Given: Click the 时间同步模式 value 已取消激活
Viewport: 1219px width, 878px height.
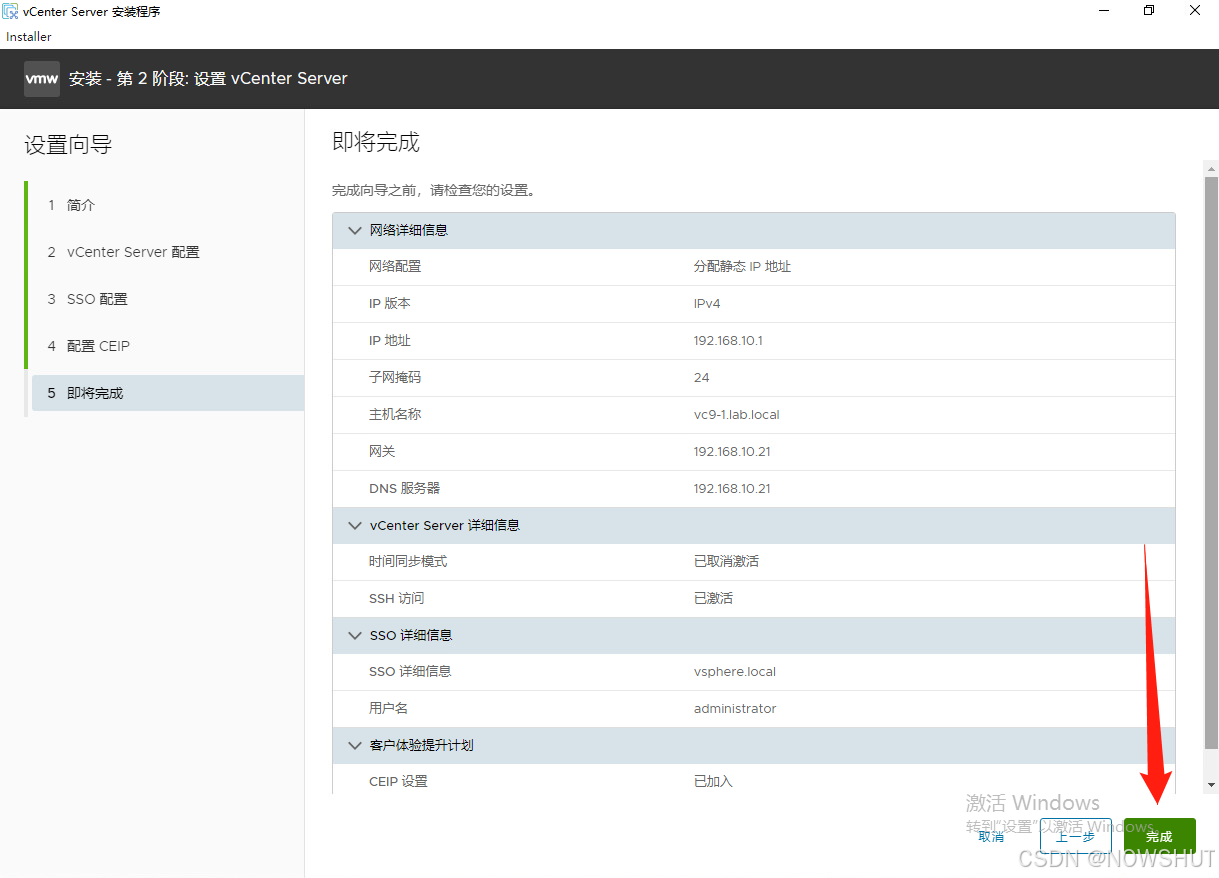Looking at the screenshot, I should (x=726, y=562).
